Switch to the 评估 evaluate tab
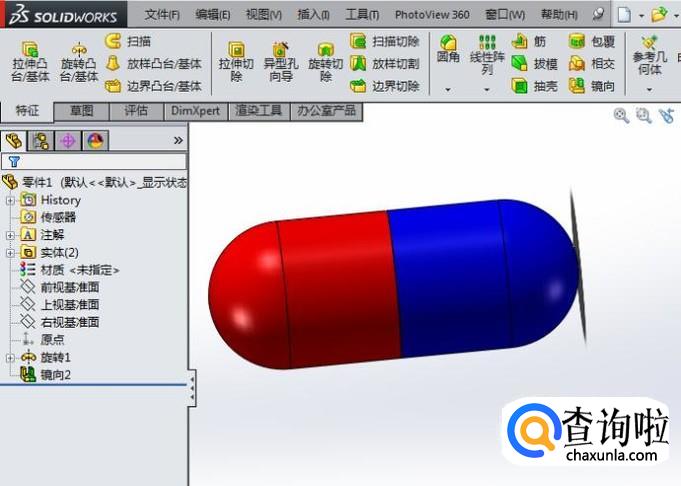 click(136, 111)
